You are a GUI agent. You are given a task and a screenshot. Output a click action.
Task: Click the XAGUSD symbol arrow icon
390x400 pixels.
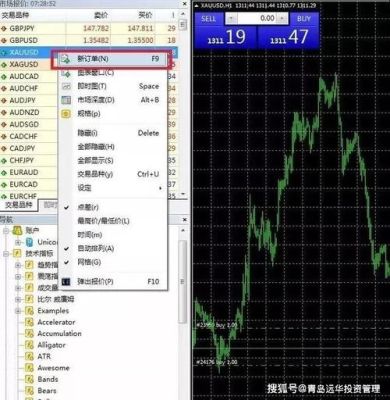(x=4, y=64)
